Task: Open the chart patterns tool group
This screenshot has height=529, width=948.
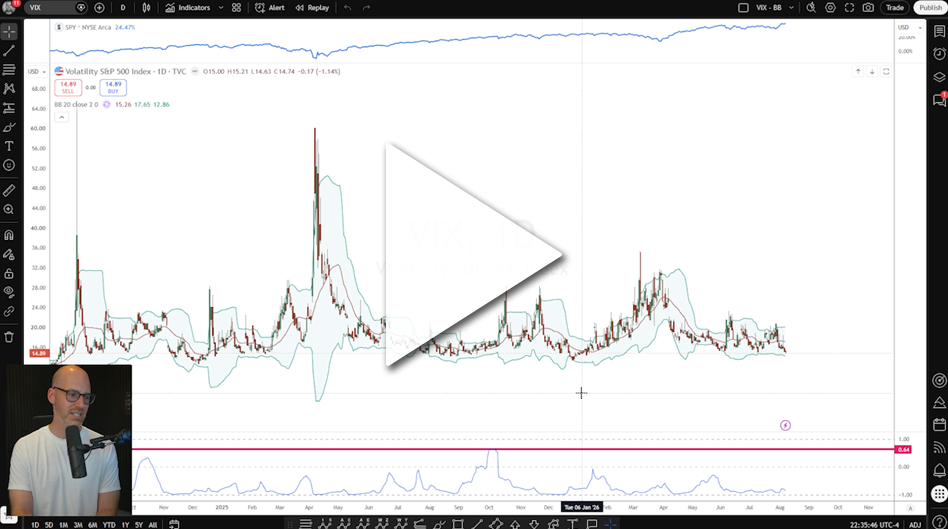Action: pyautogui.click(x=9, y=89)
